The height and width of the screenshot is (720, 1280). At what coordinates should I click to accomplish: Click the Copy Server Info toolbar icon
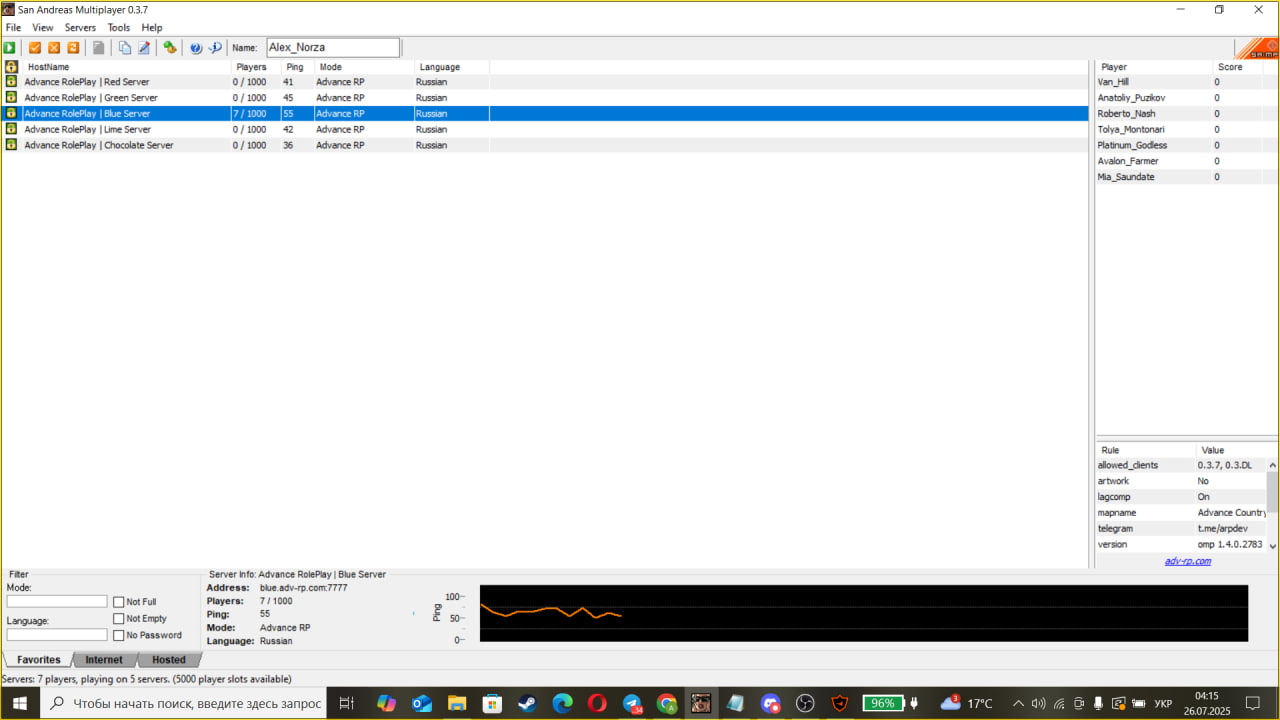click(125, 47)
